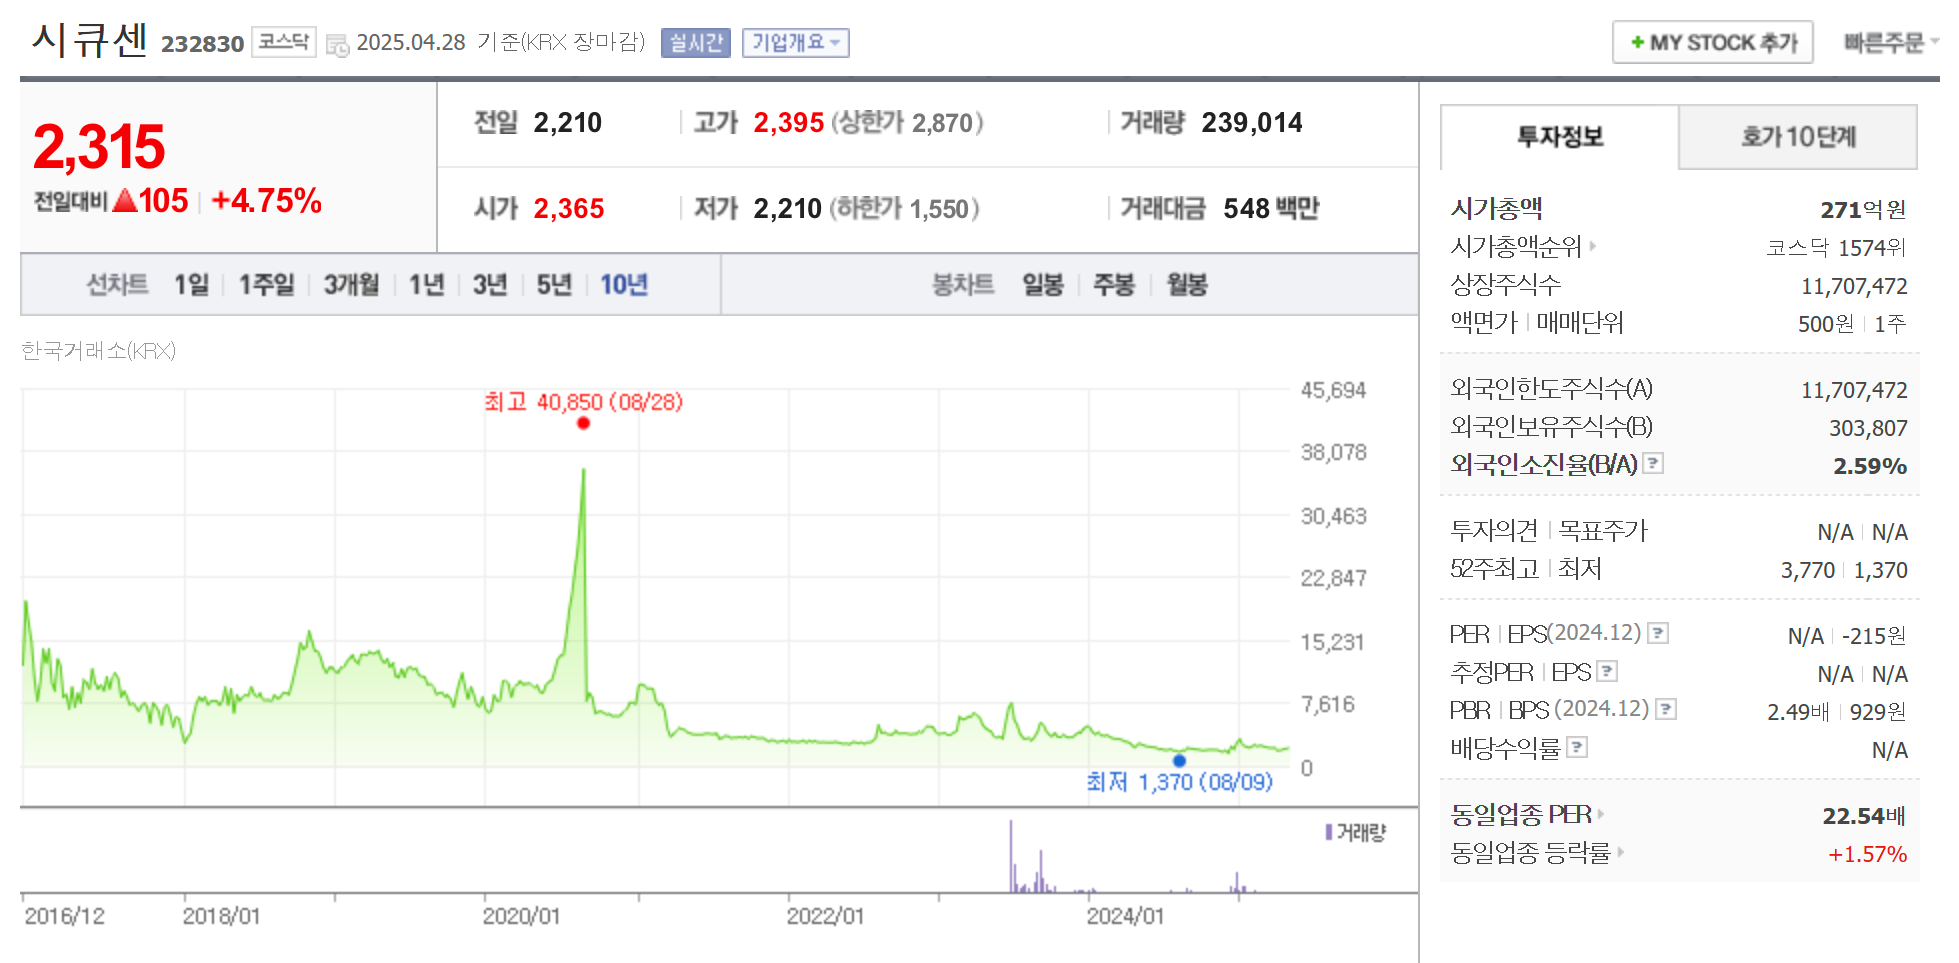Select the 1일 line chart period
Screen dimensions: 1959x963
[191, 285]
